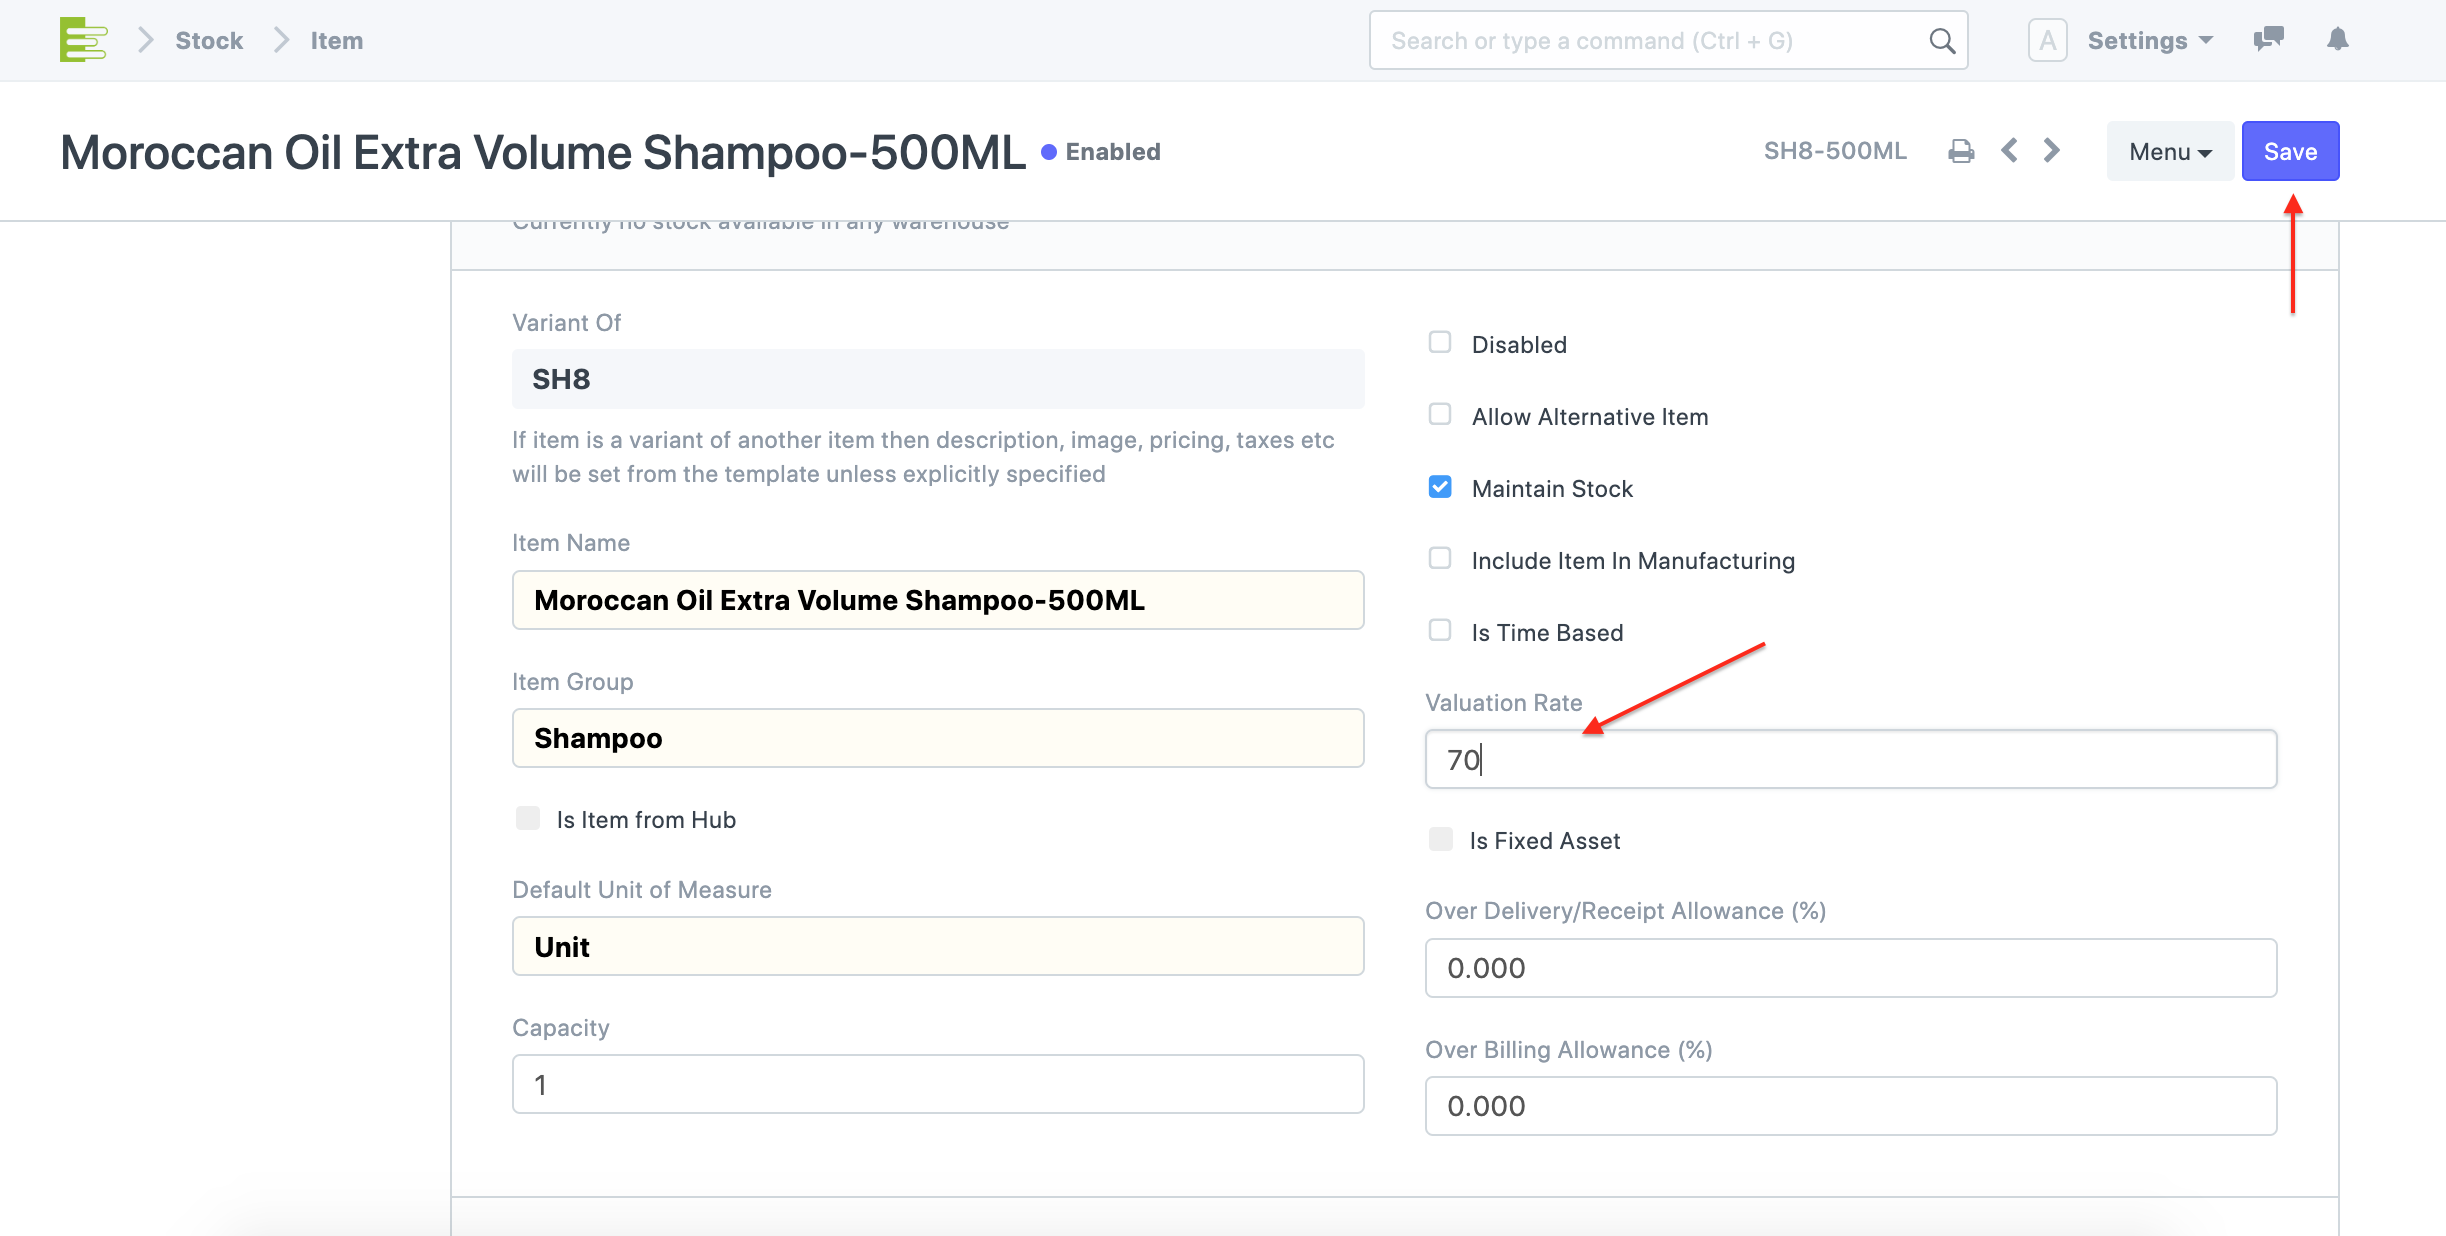Screen dimensions: 2446x1236
Task: Click the print icon
Action: (1961, 151)
